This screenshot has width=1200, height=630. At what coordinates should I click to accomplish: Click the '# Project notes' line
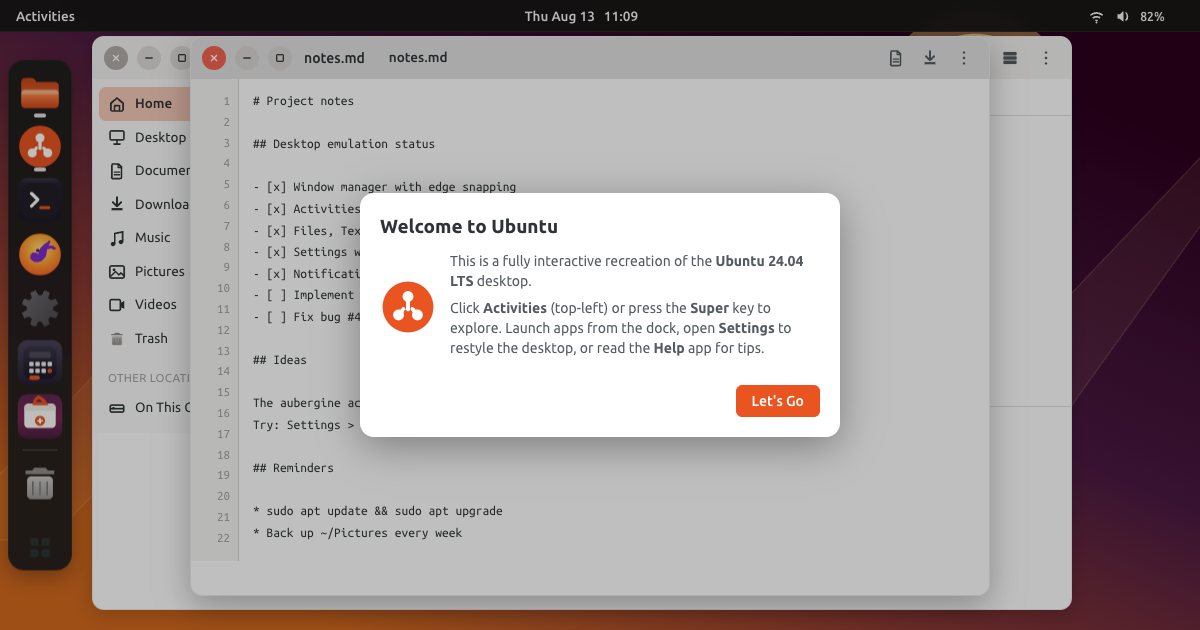click(303, 101)
